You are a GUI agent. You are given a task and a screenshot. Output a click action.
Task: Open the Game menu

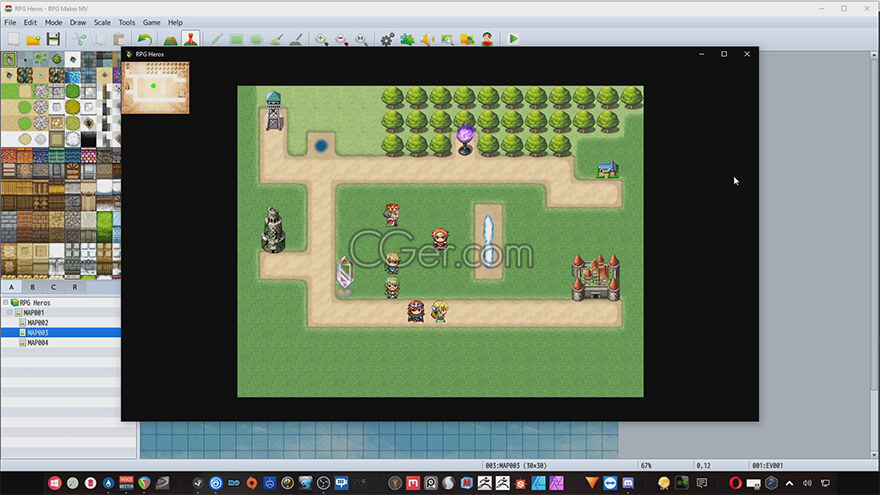click(152, 22)
